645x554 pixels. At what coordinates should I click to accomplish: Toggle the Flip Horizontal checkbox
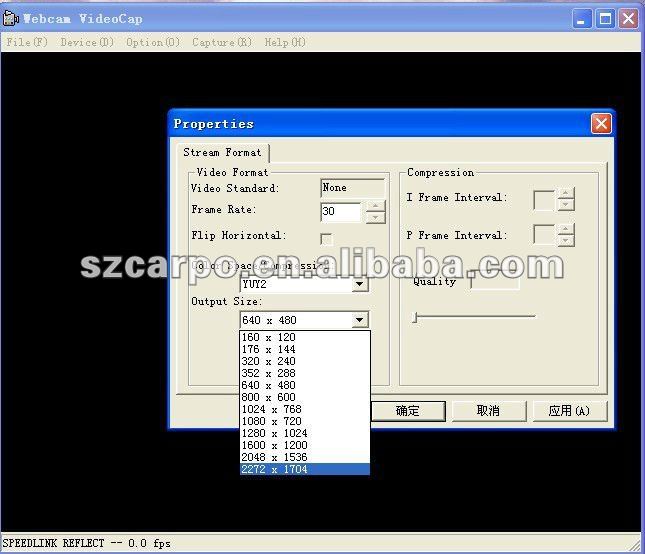pos(327,239)
